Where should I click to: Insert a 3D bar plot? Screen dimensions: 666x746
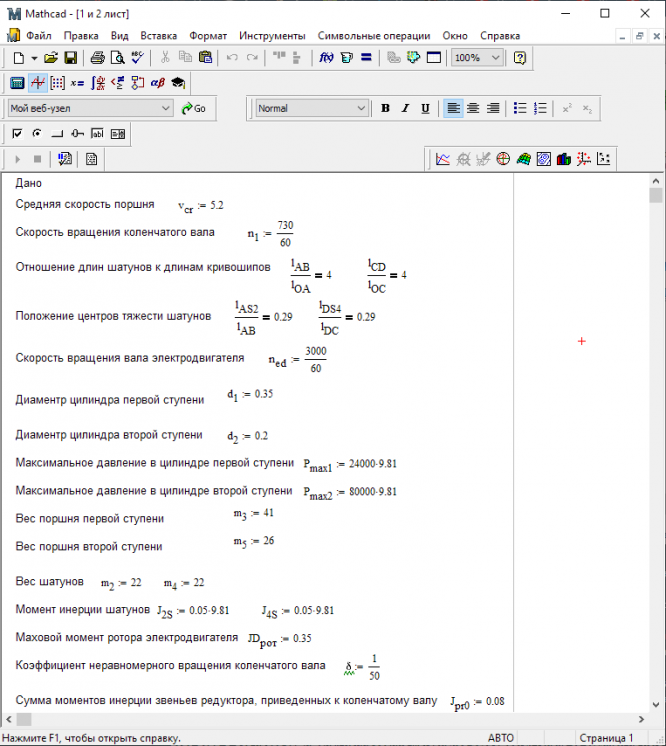564,159
